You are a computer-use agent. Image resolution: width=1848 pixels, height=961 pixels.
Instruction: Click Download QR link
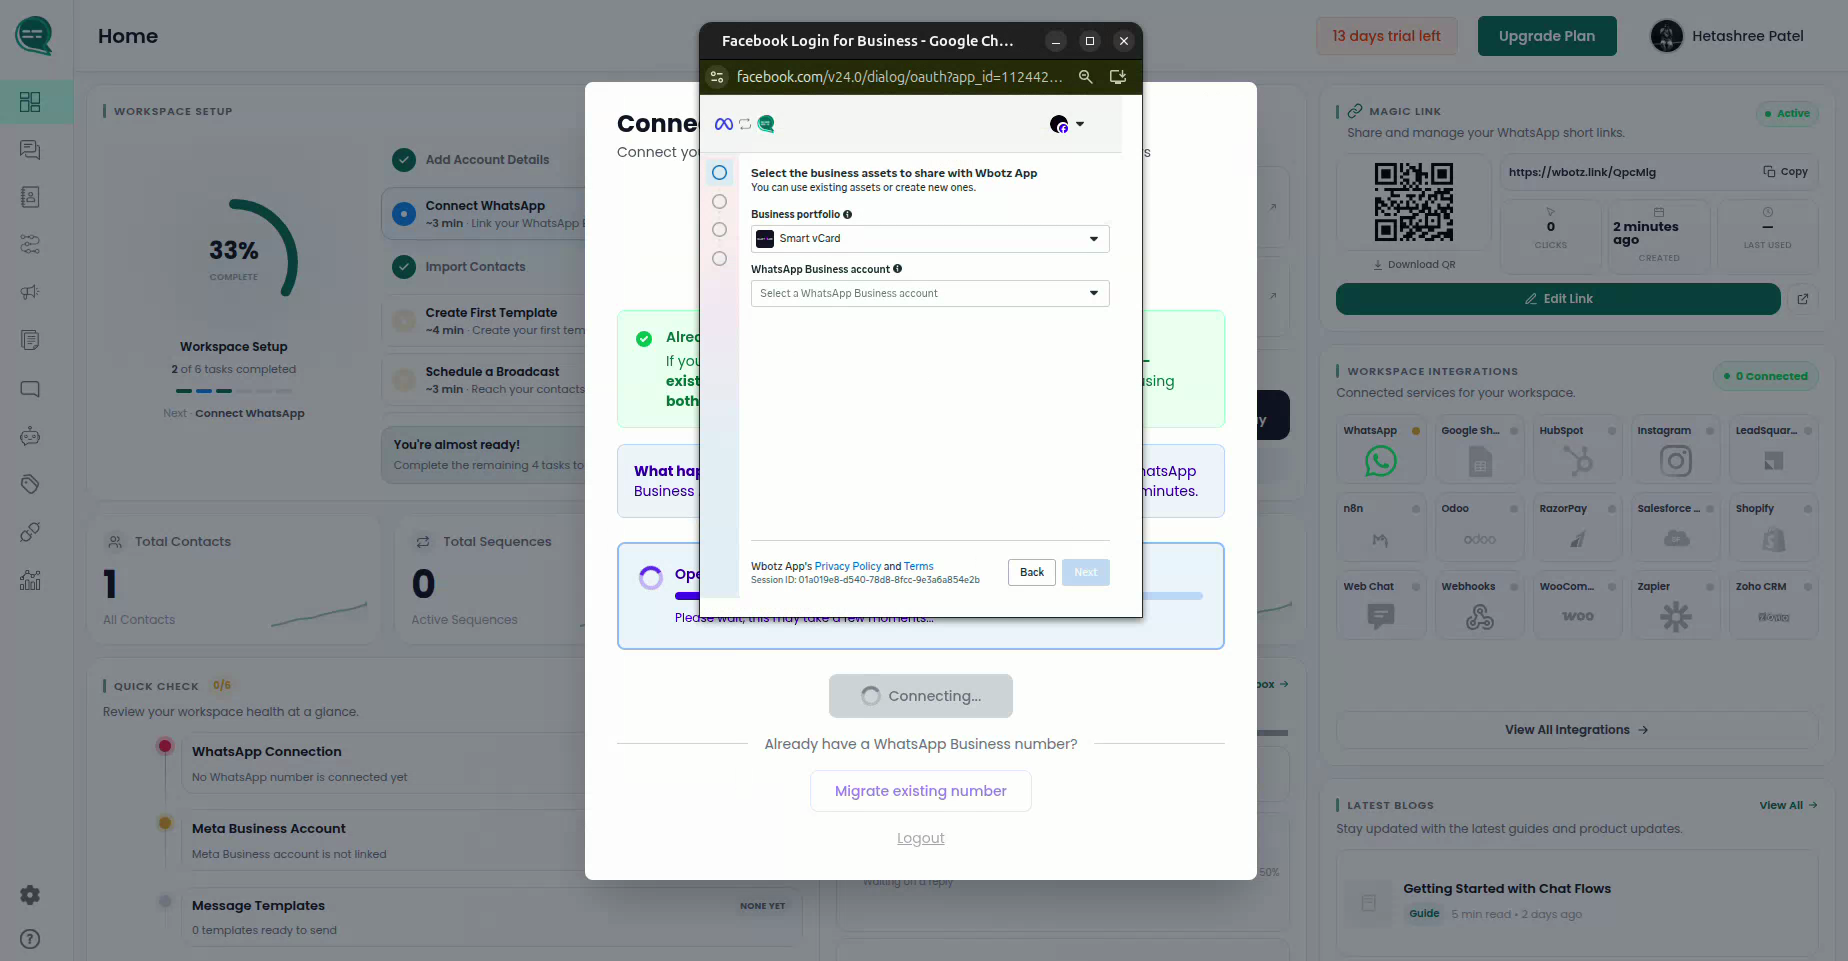(x=1414, y=265)
